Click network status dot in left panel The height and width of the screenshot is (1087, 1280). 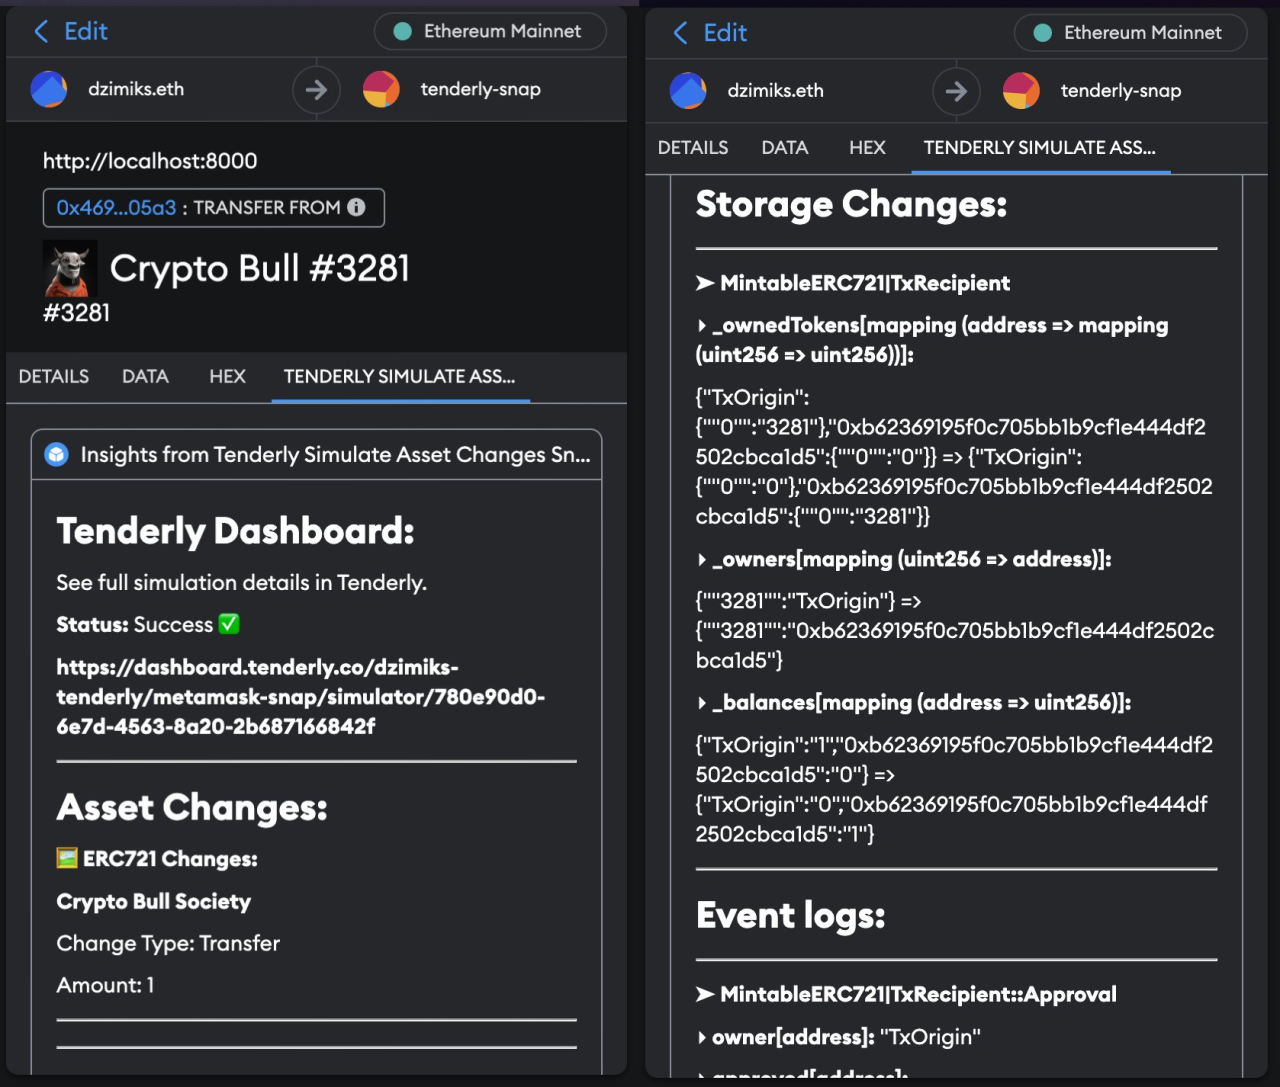click(x=403, y=31)
